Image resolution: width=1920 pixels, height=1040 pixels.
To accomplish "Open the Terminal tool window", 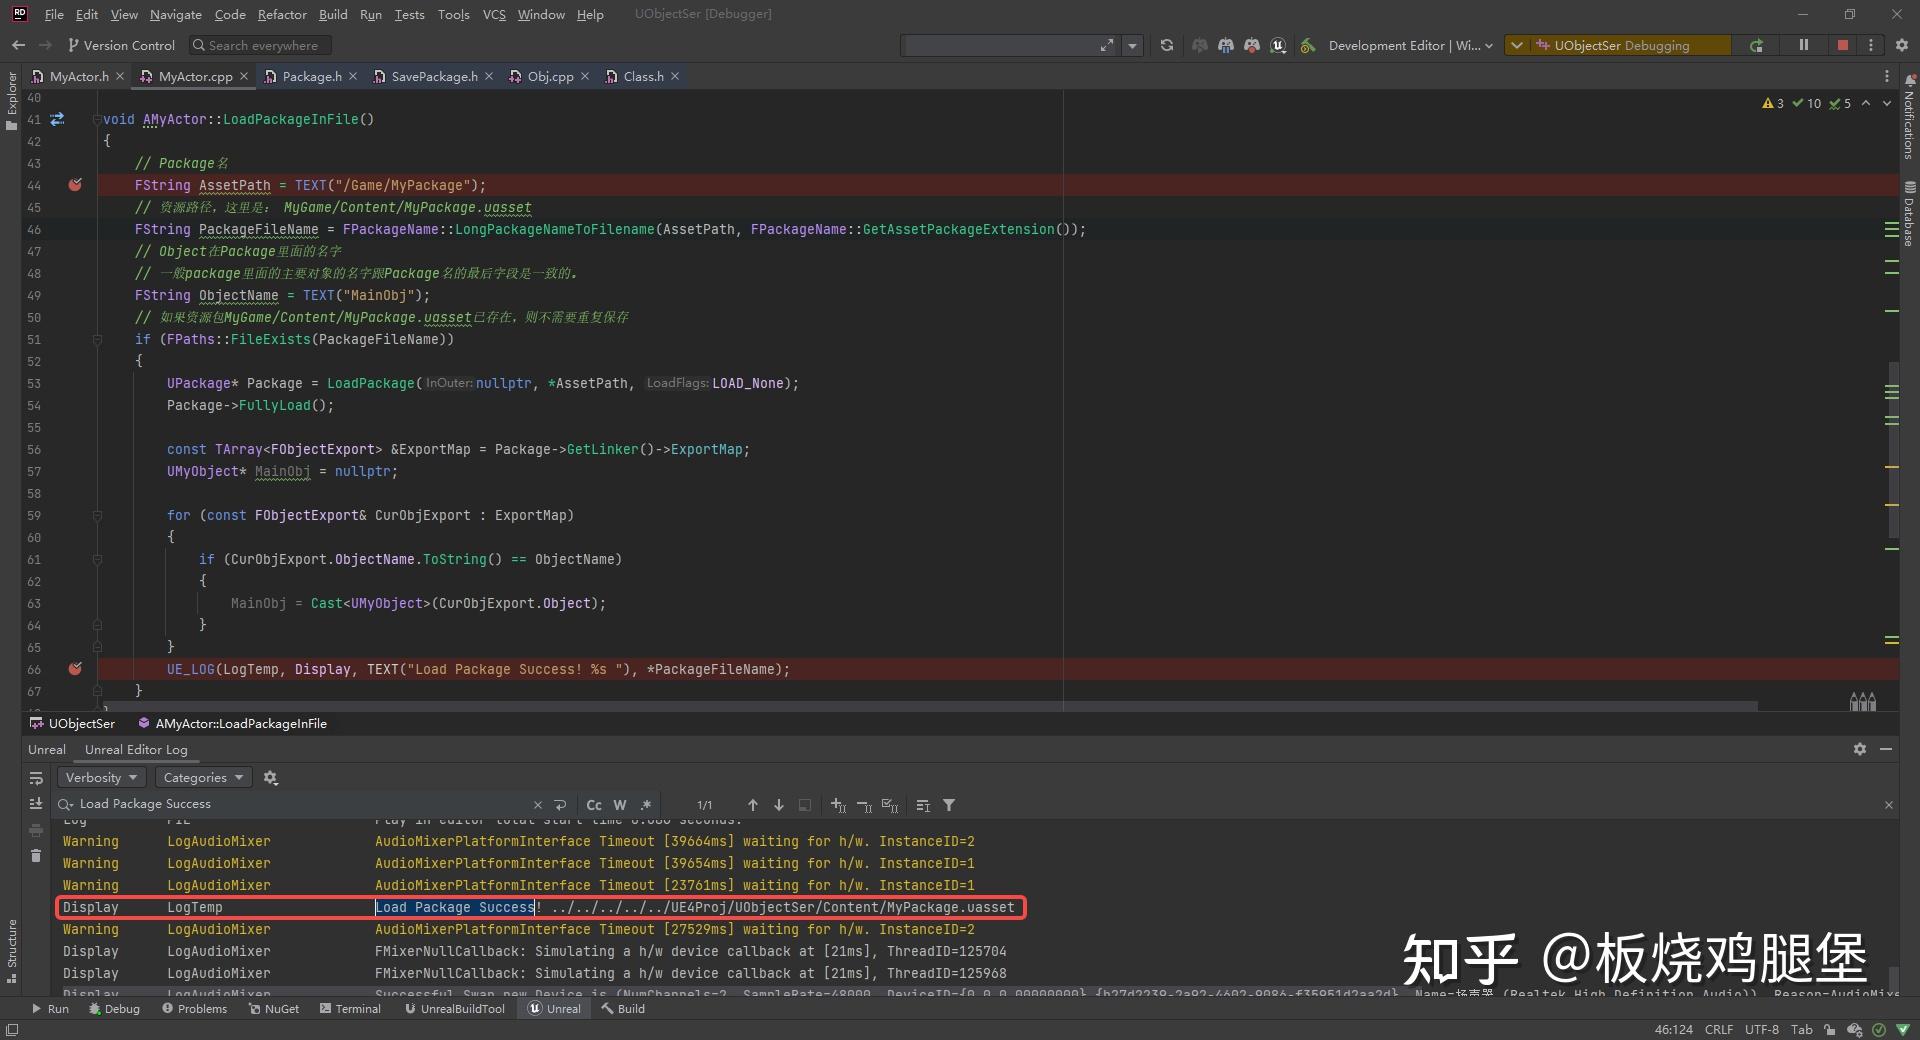I will pyautogui.click(x=350, y=1009).
